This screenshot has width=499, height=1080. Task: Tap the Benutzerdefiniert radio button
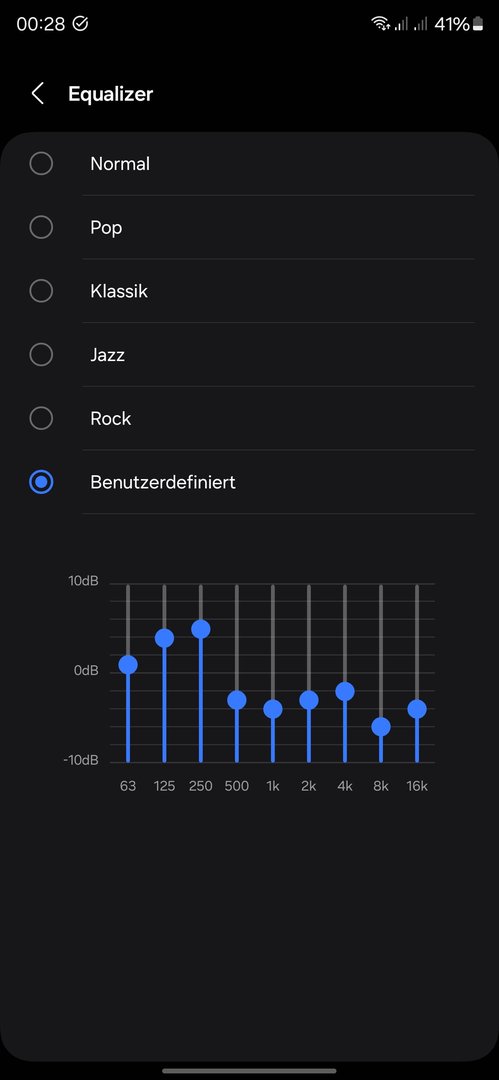click(x=41, y=482)
